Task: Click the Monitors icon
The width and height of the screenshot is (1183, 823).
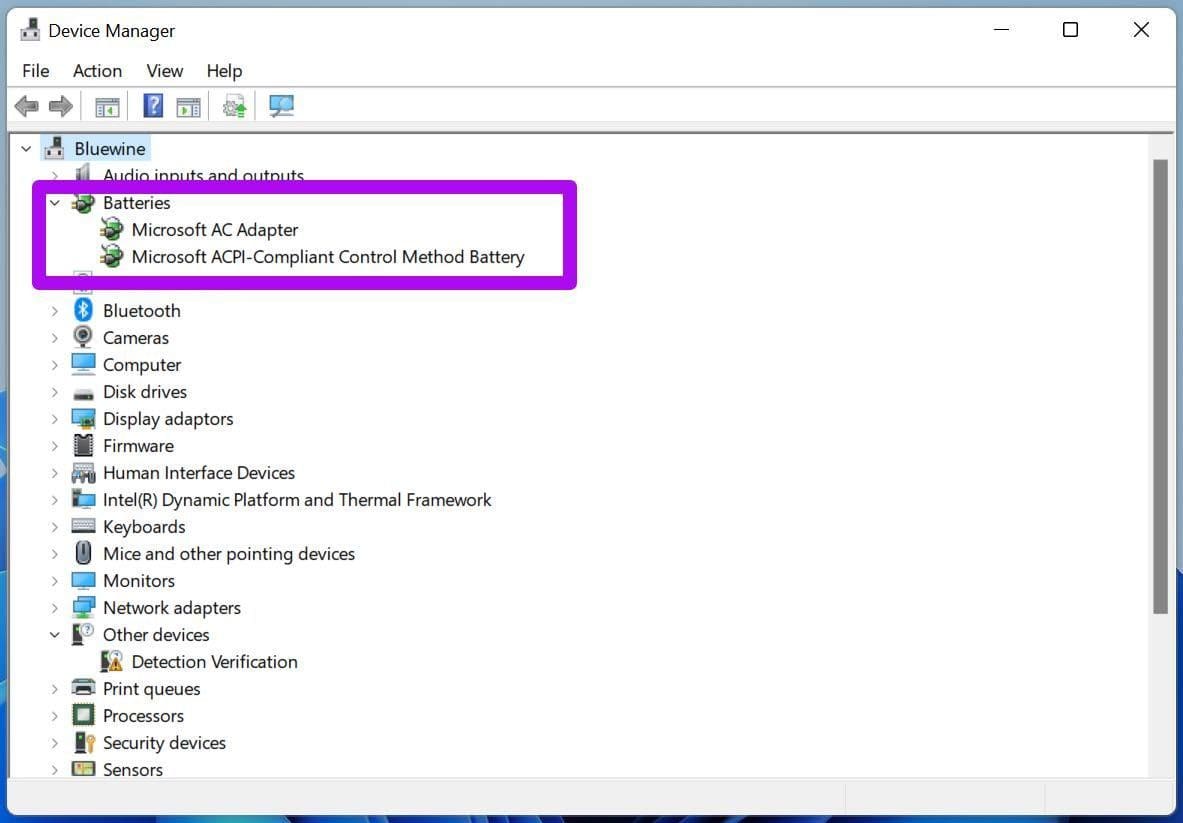Action: pos(83,581)
